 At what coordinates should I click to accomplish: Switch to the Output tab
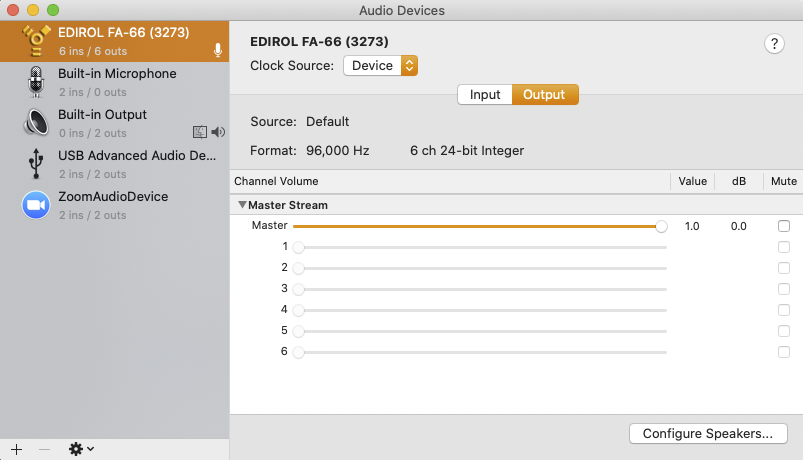click(545, 95)
